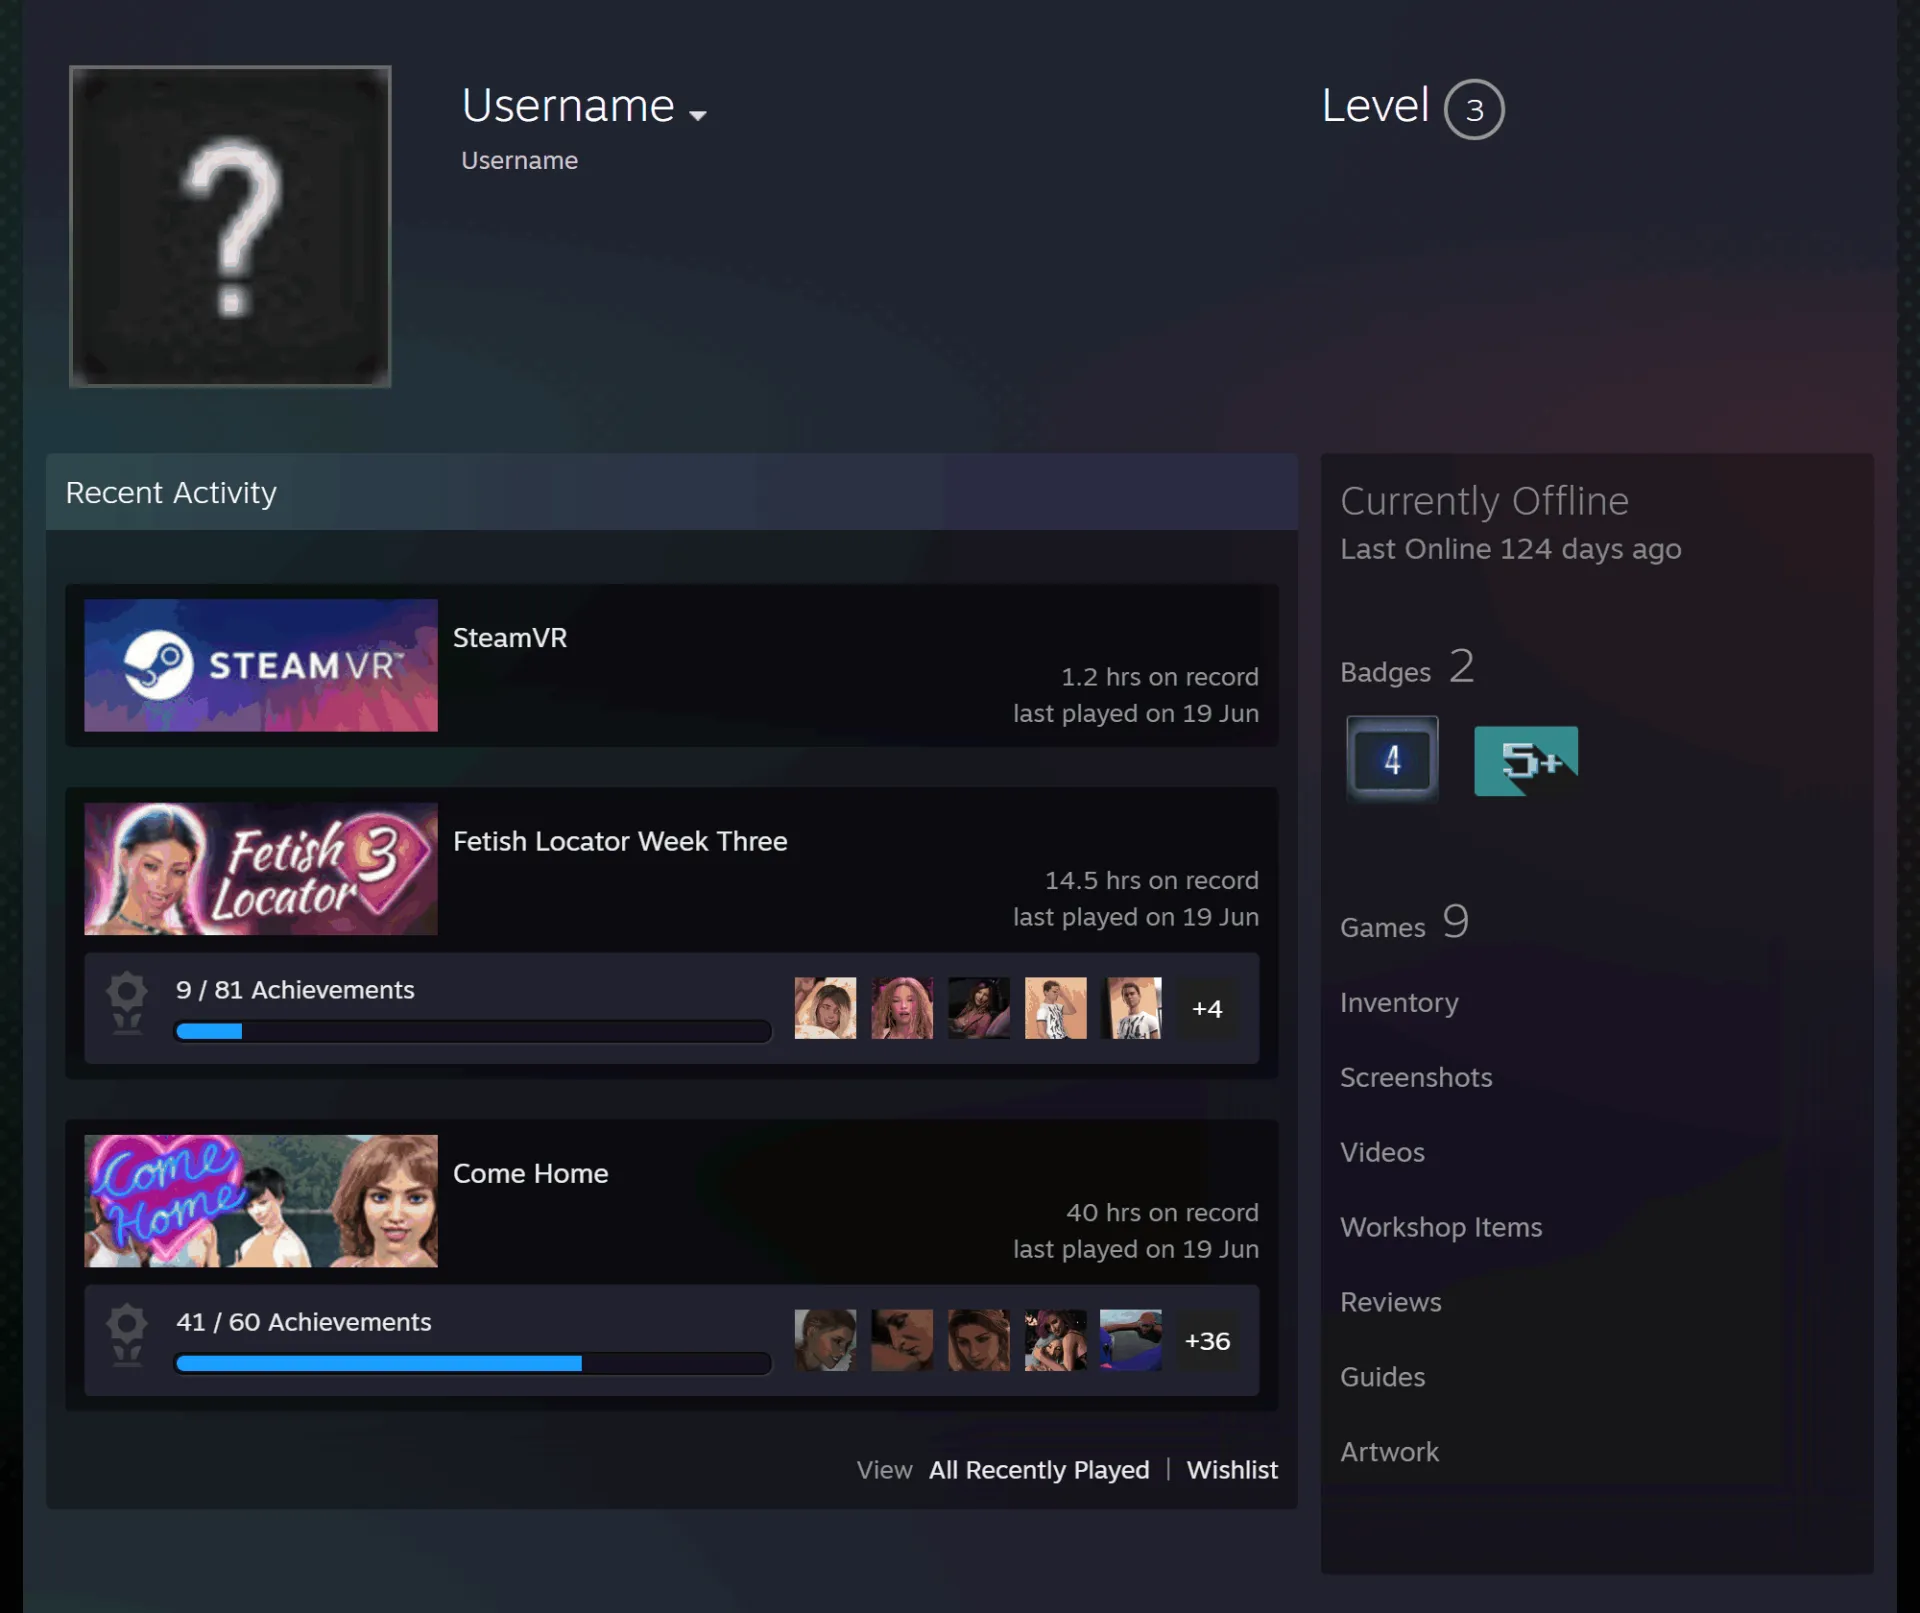Image resolution: width=1920 pixels, height=1613 pixels.
Task: Click the 9 / 81 achievements progress bar
Action: pos(473,1031)
